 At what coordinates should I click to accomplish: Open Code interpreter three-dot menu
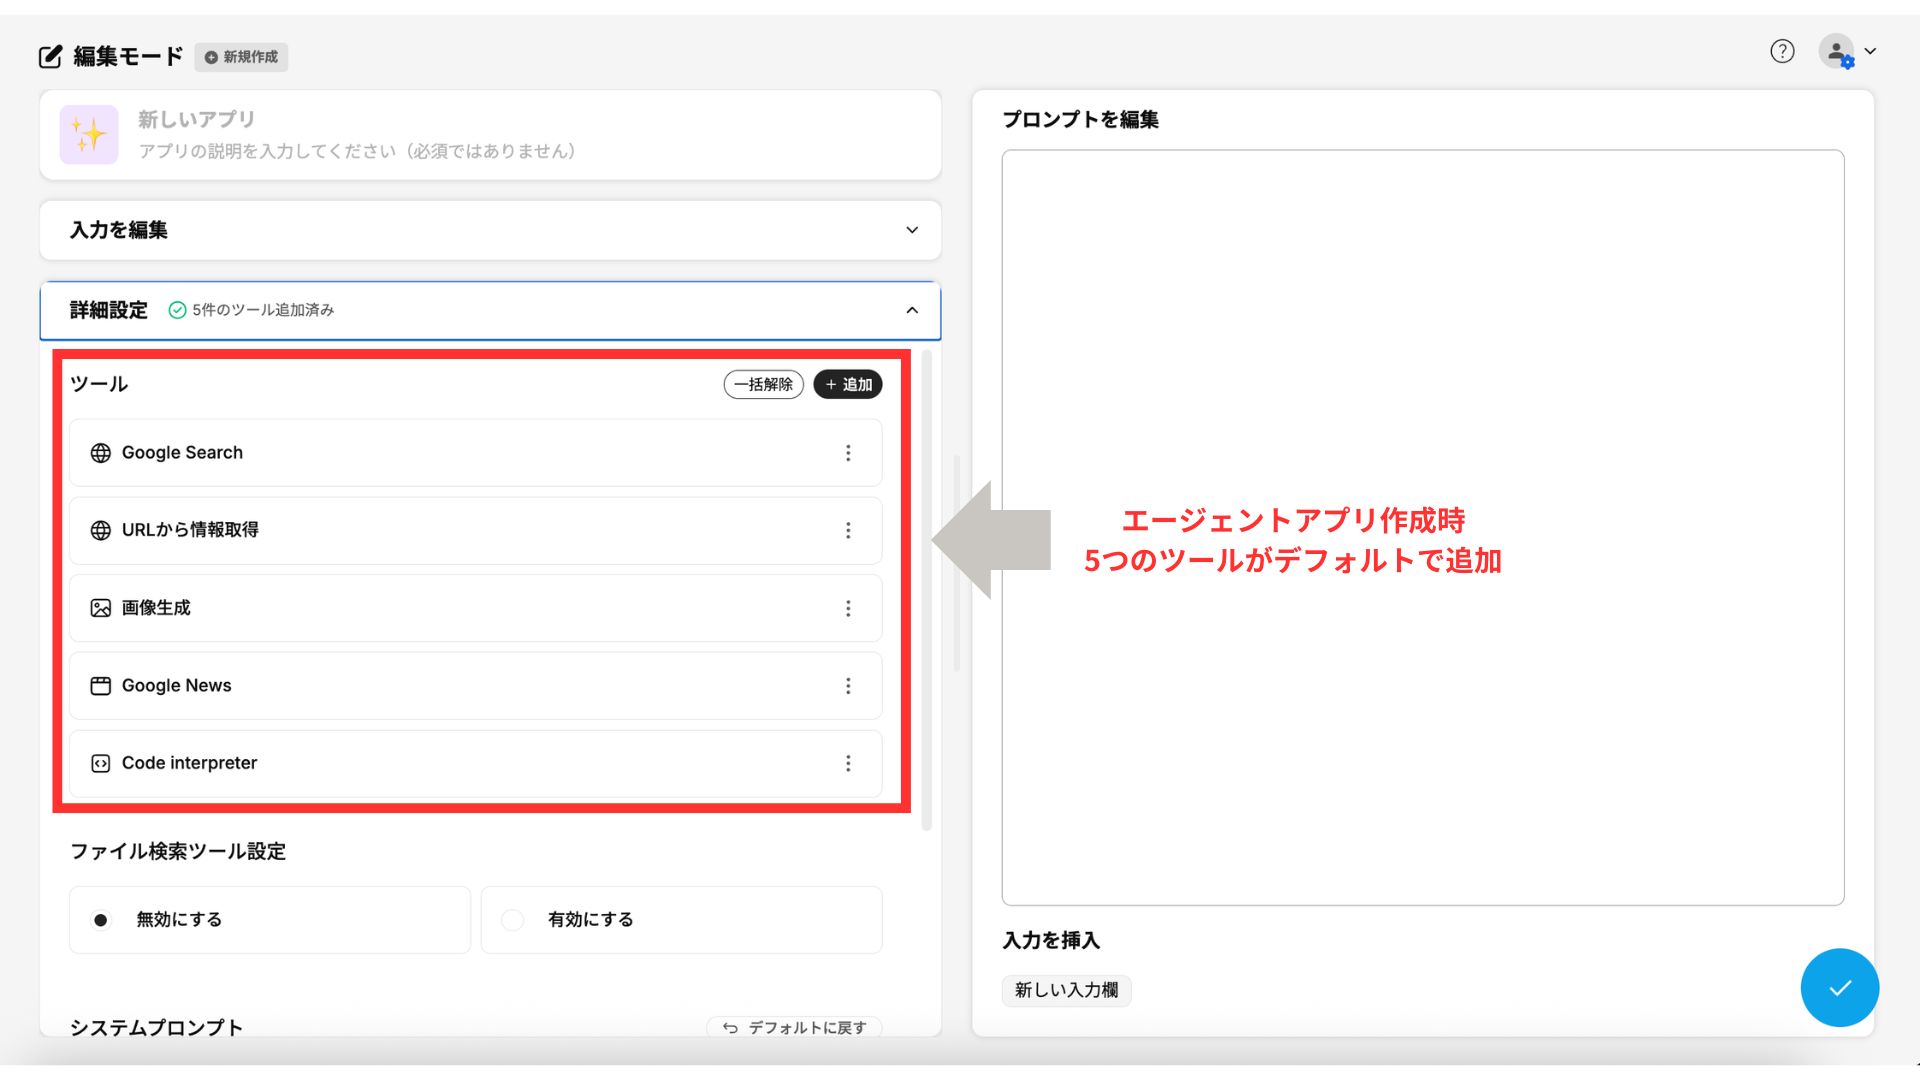[x=848, y=763]
